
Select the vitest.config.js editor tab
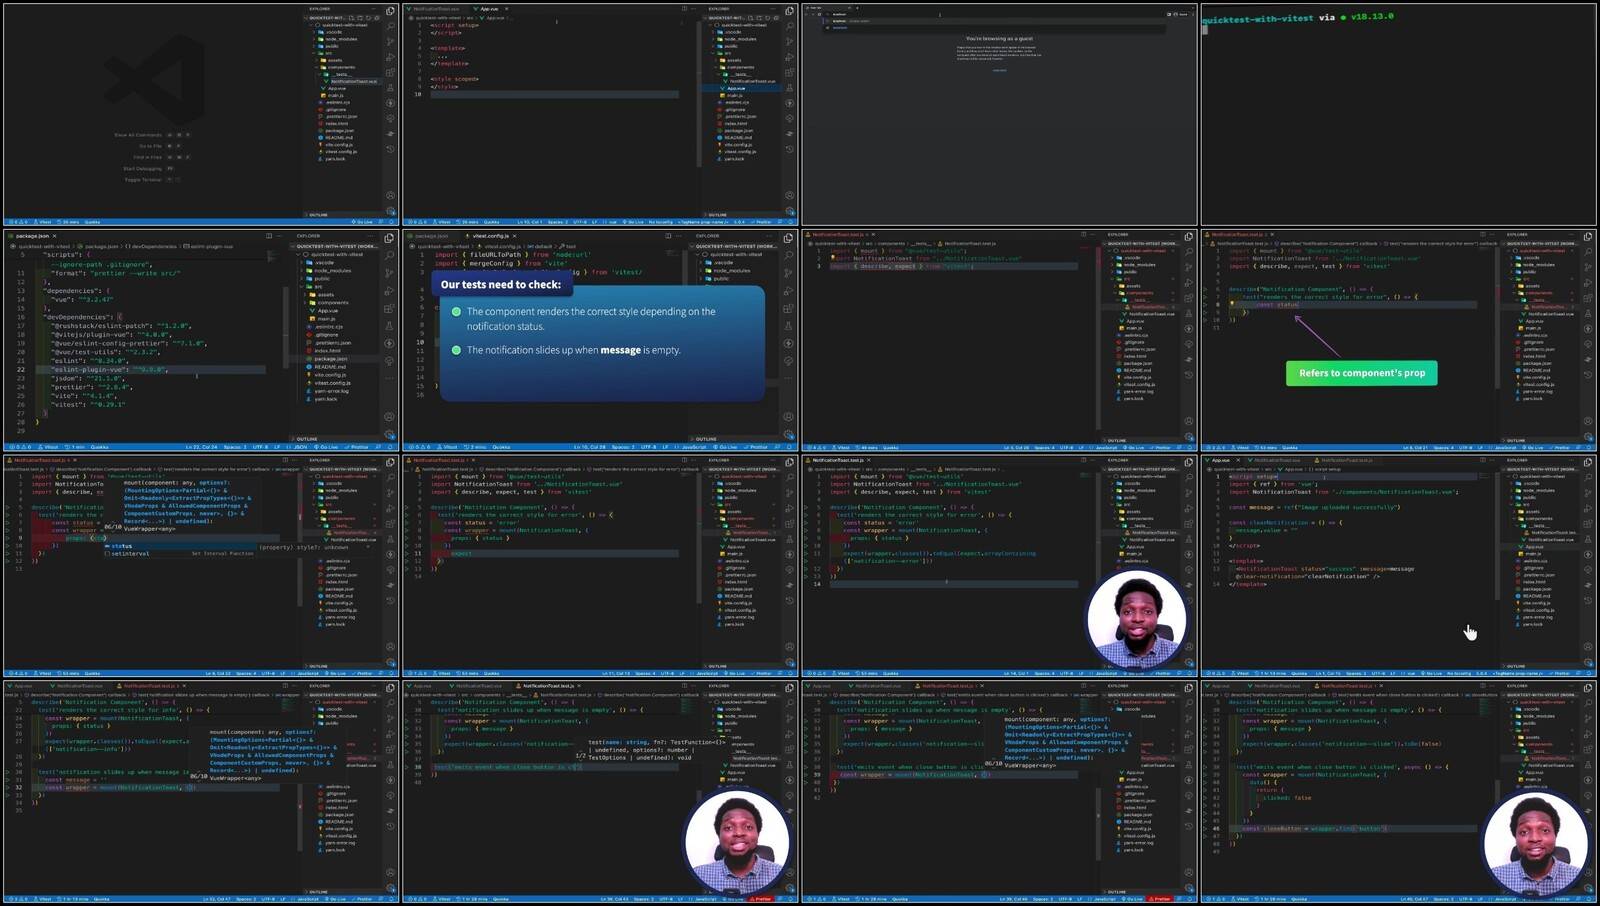click(x=490, y=236)
